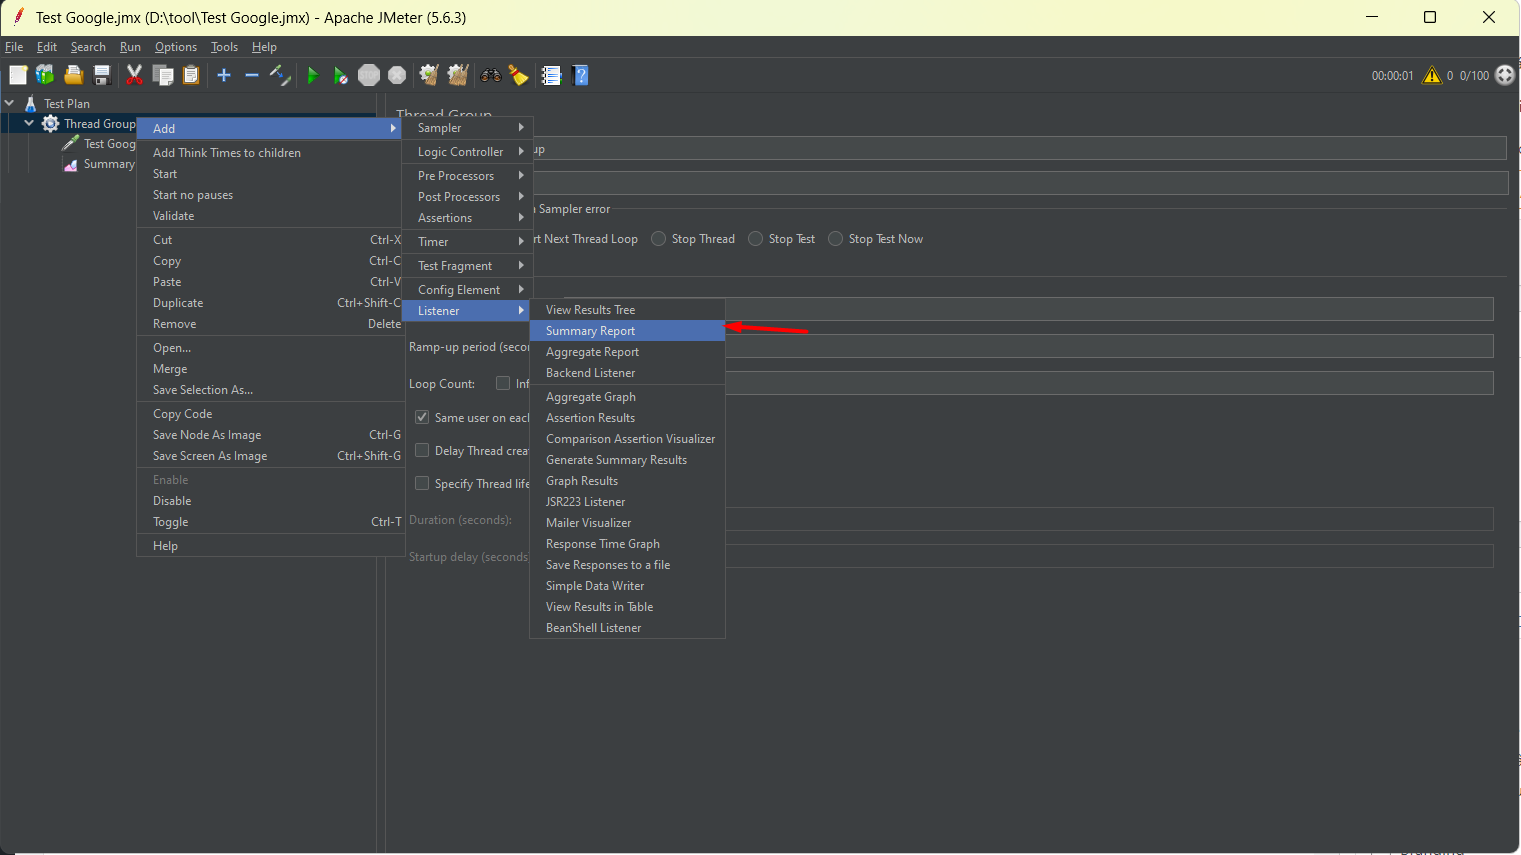Click Start no pauses toolbar icon

341,76
